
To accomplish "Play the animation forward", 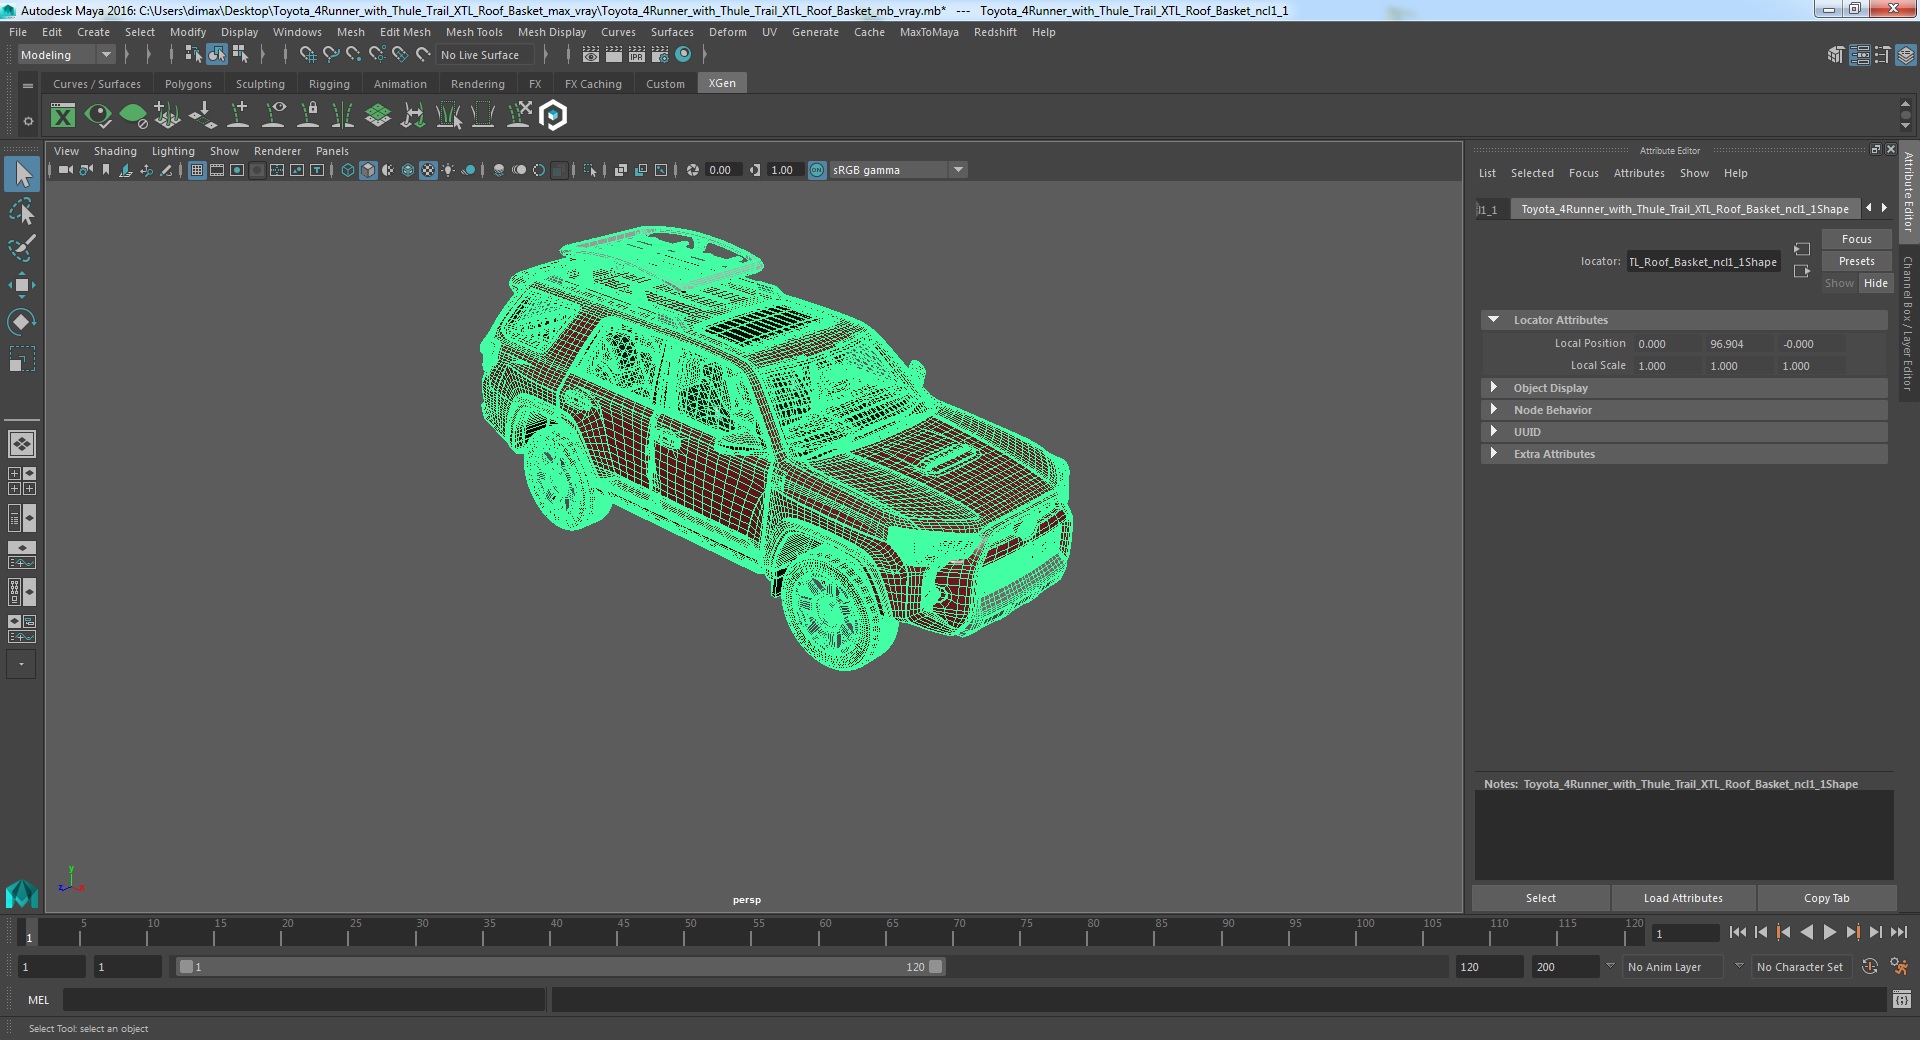I will (1829, 932).
